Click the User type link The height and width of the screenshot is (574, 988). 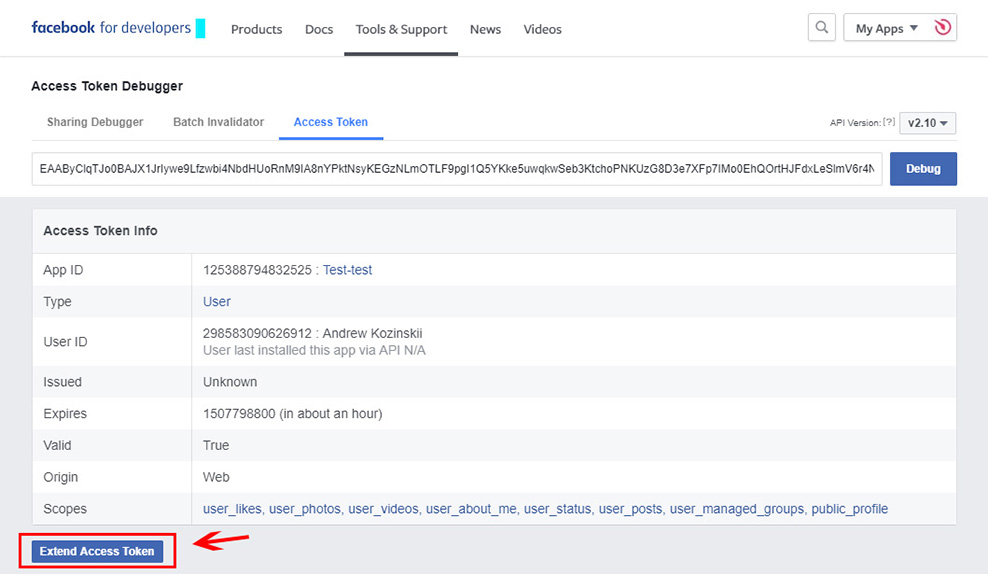(x=217, y=302)
